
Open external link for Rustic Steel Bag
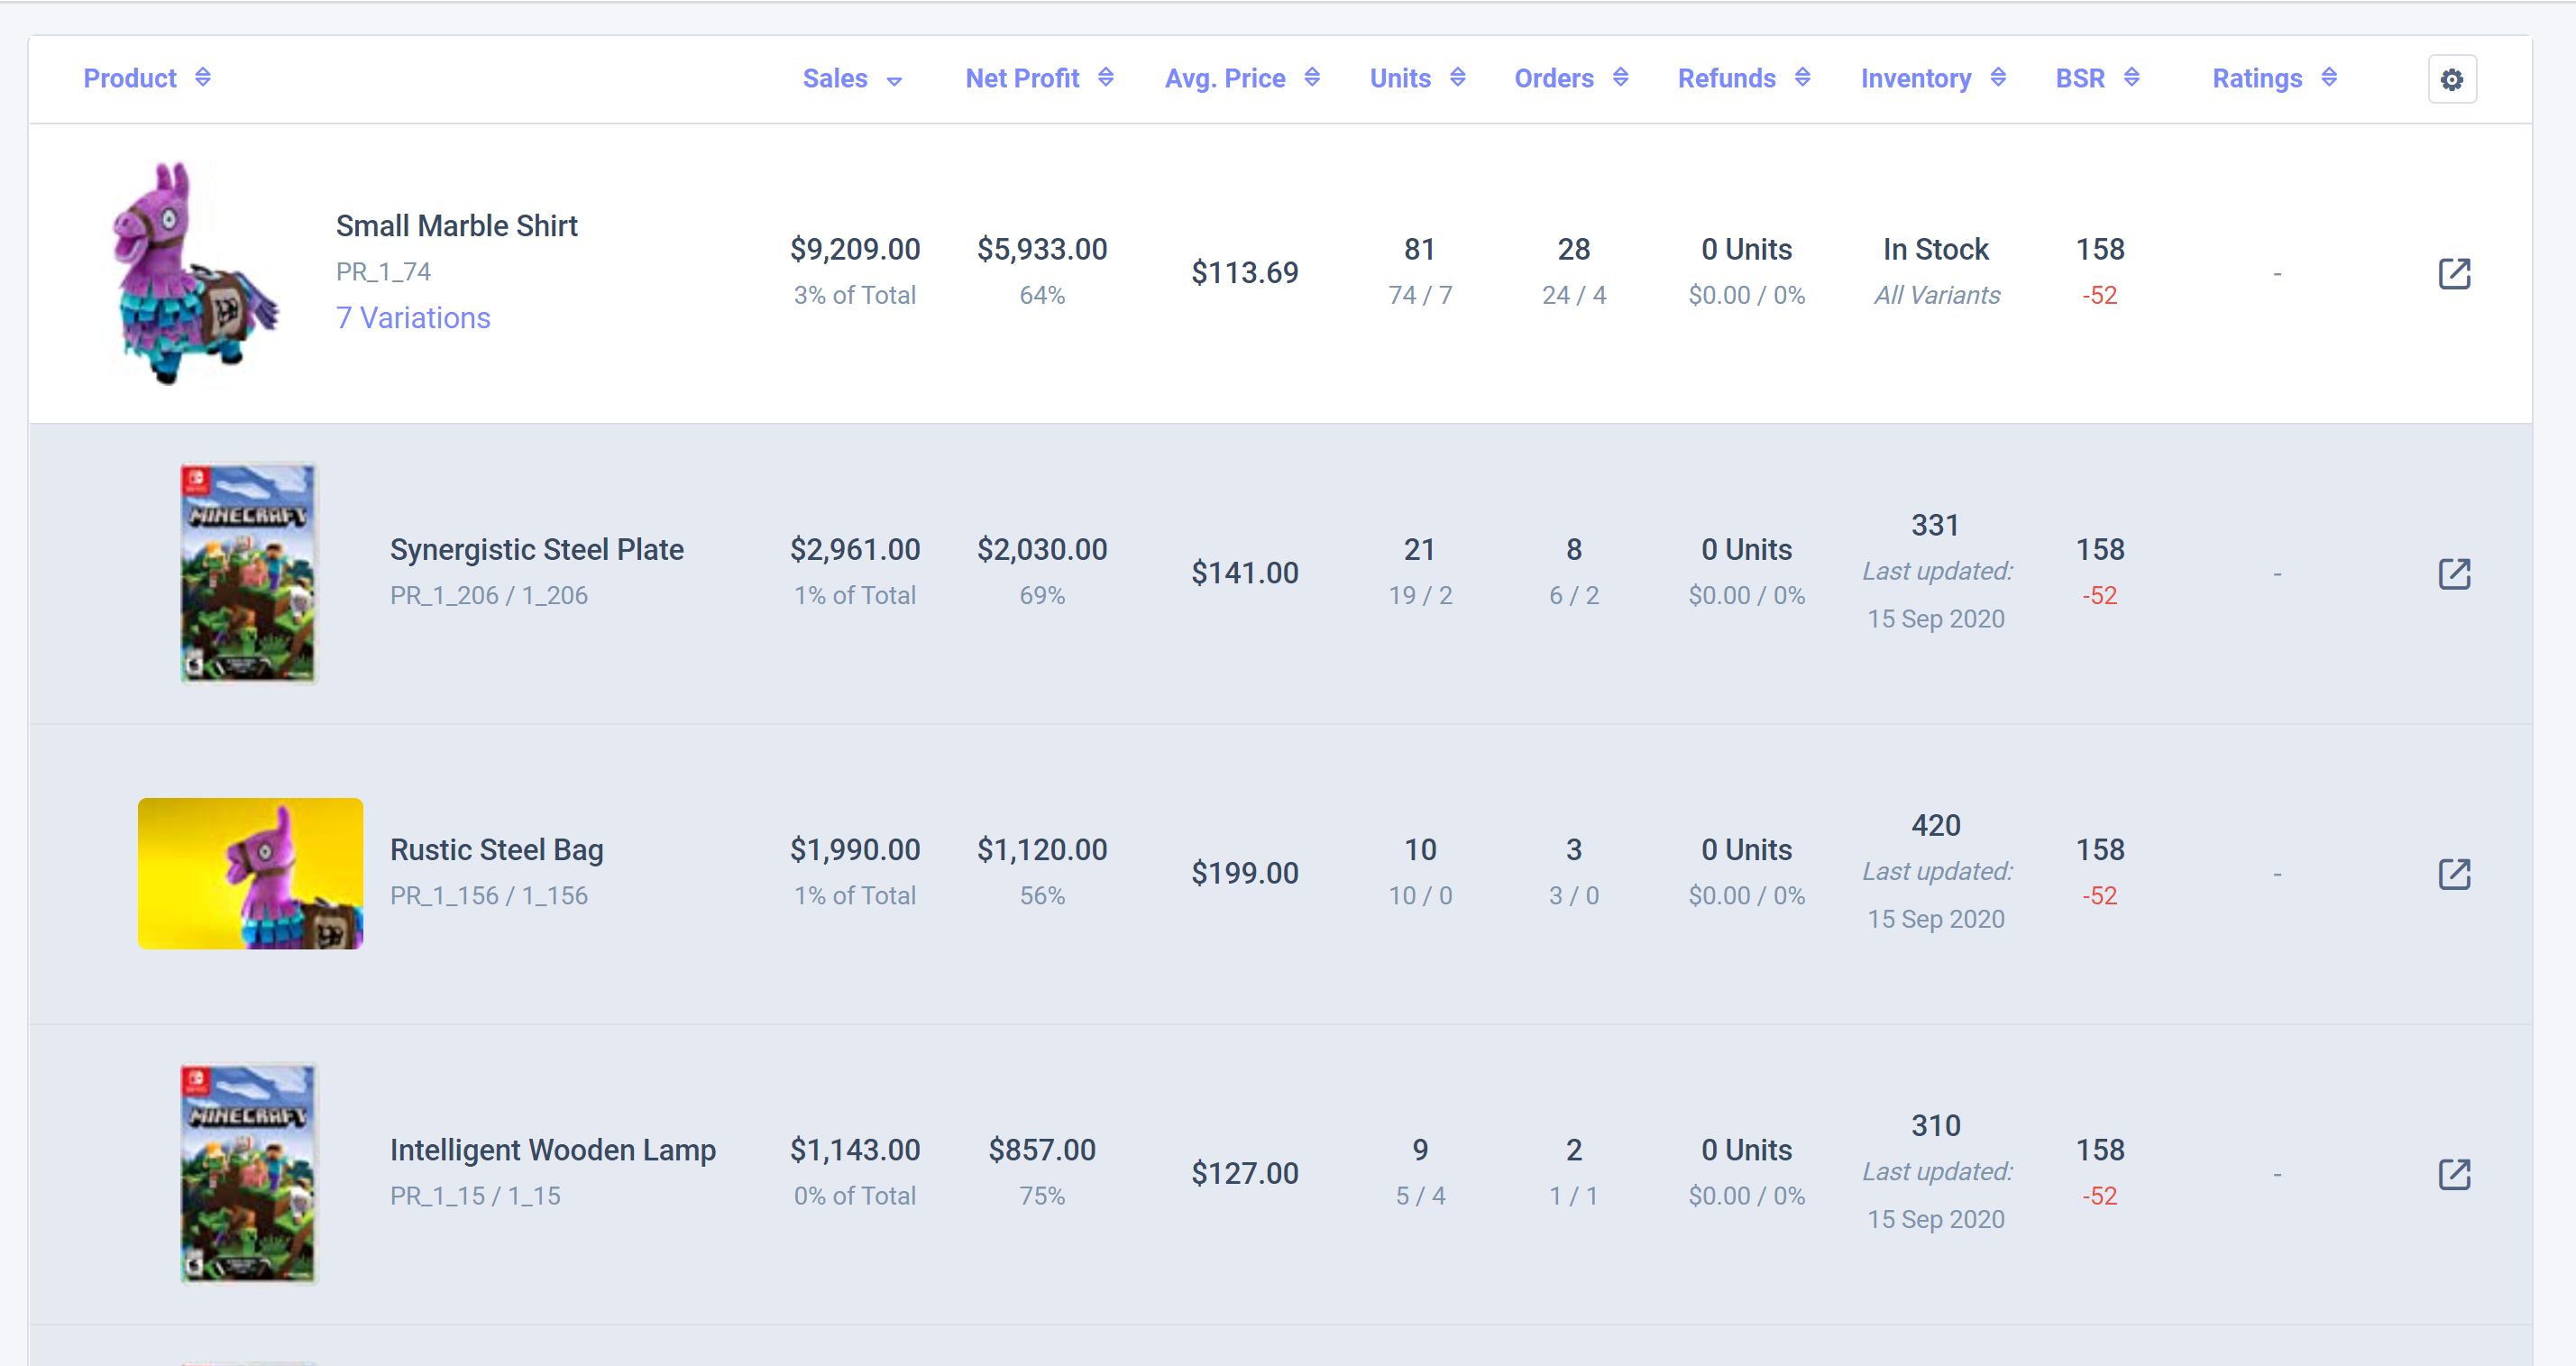click(2453, 873)
